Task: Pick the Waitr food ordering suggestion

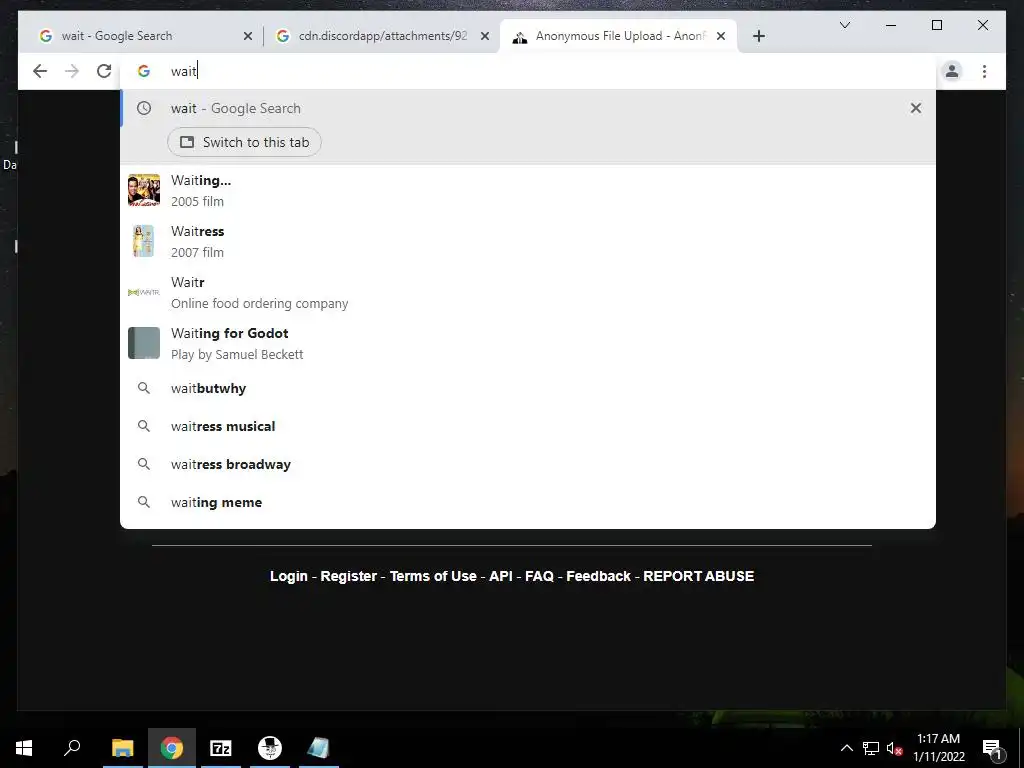Action: (528, 293)
